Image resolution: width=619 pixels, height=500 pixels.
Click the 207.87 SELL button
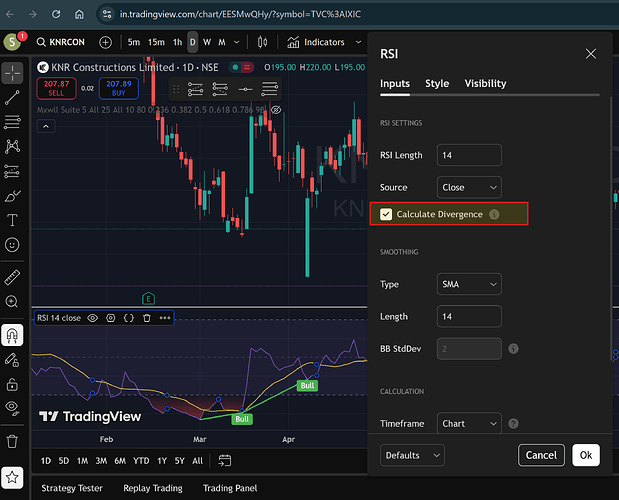(56, 88)
